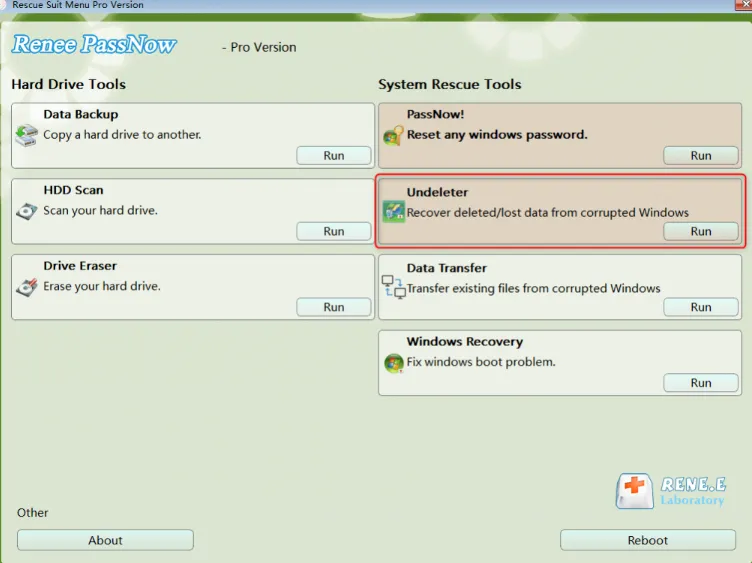
Task: Click 'Recover deleted/lost data from corrupted Windows' text
Action: (x=548, y=212)
